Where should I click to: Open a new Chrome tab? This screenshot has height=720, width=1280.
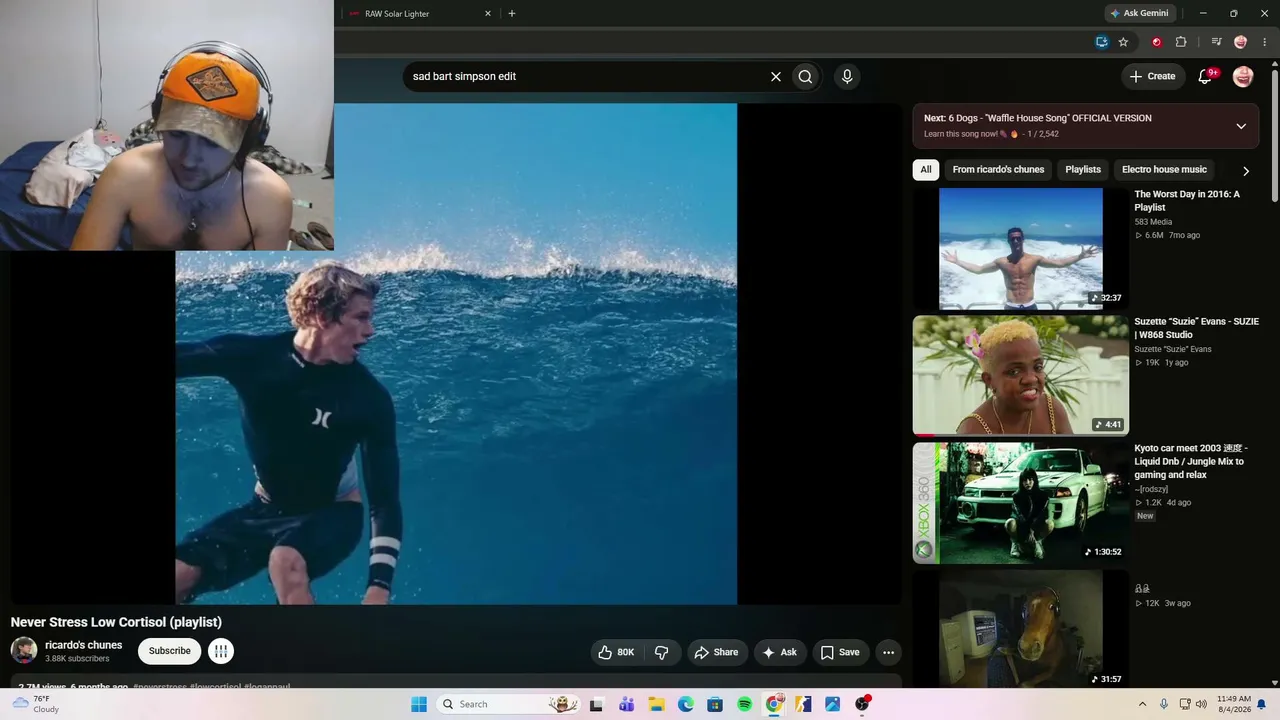(x=512, y=14)
